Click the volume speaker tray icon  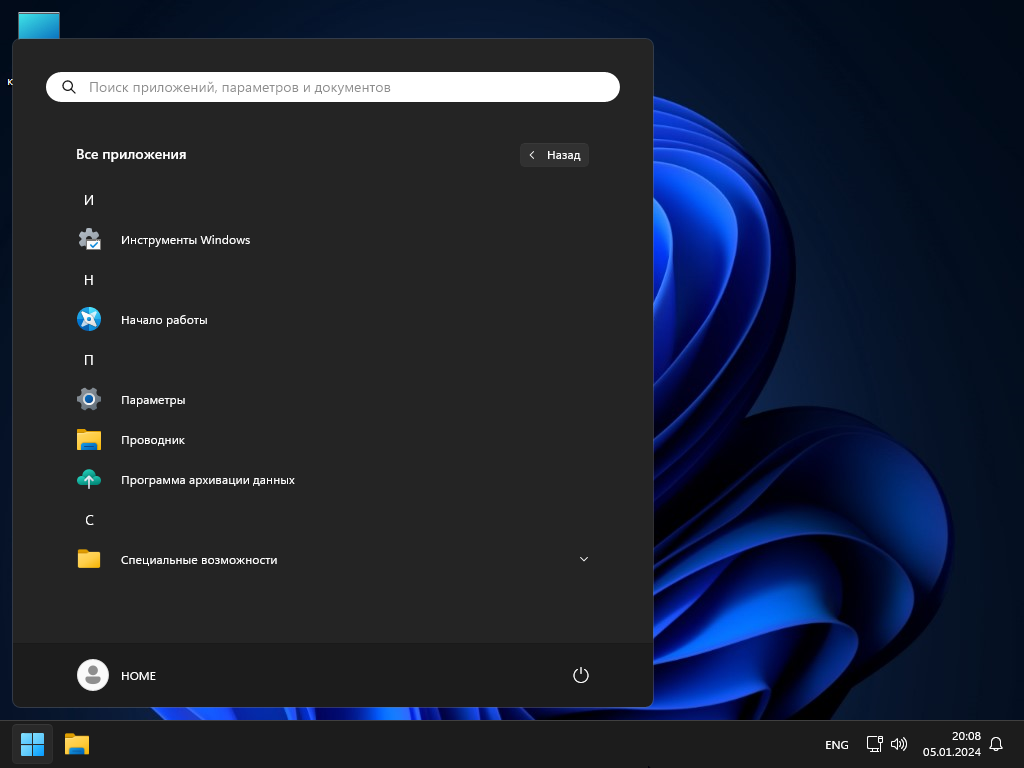pos(899,744)
